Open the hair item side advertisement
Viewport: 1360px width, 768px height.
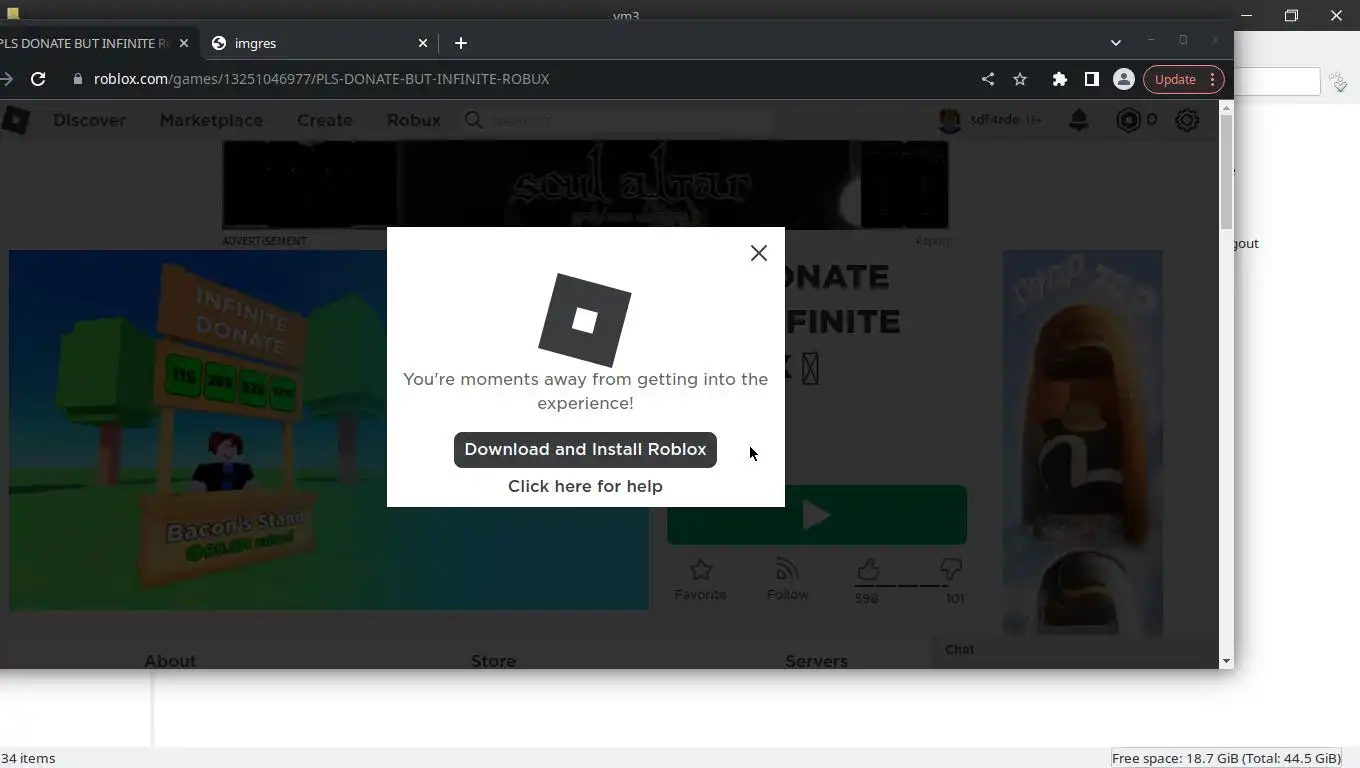point(1083,442)
